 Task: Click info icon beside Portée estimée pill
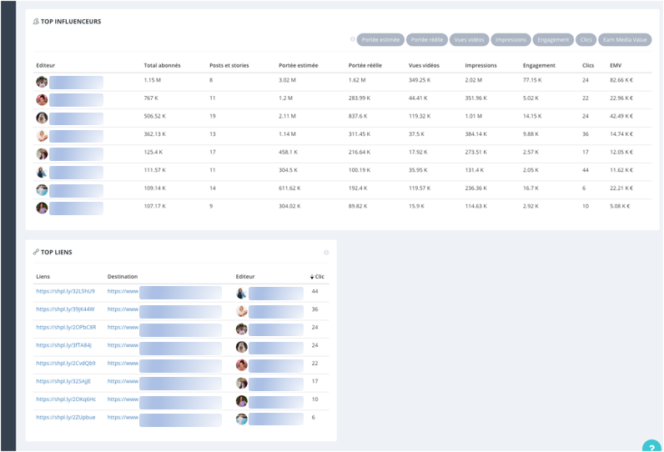point(352,40)
